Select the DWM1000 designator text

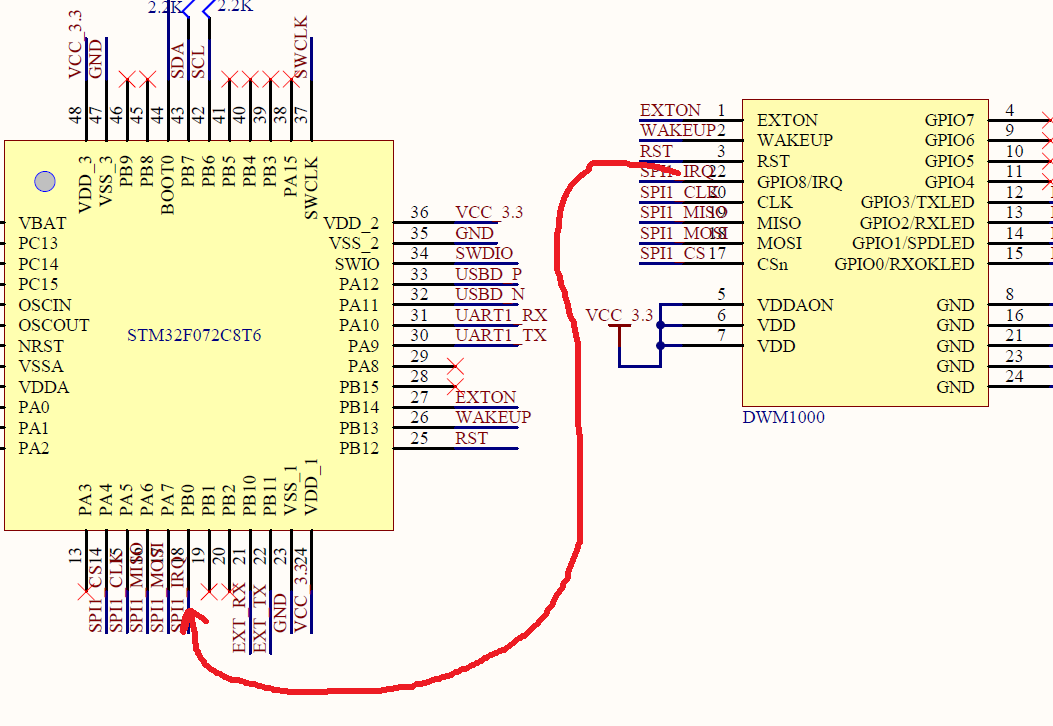coord(784,418)
